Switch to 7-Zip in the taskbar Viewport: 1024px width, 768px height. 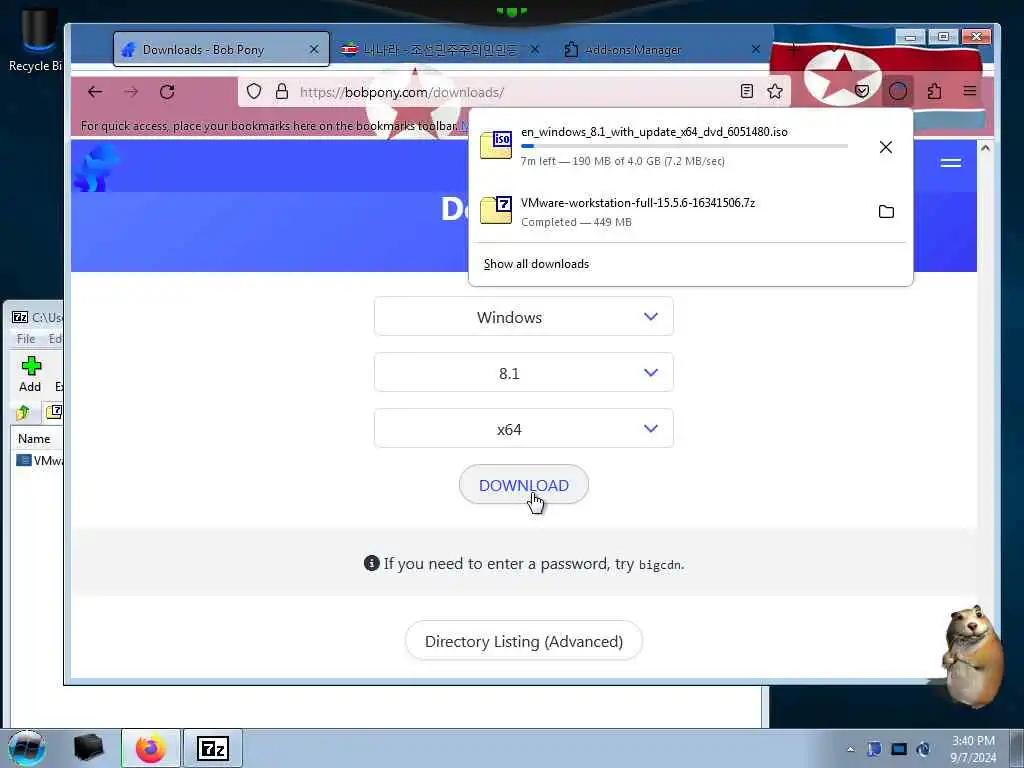click(x=213, y=748)
